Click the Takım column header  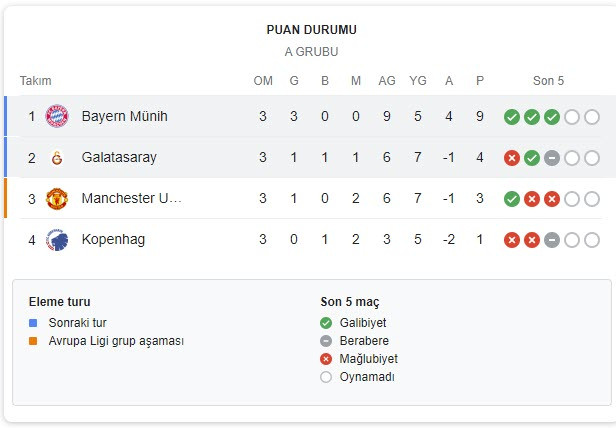35,81
